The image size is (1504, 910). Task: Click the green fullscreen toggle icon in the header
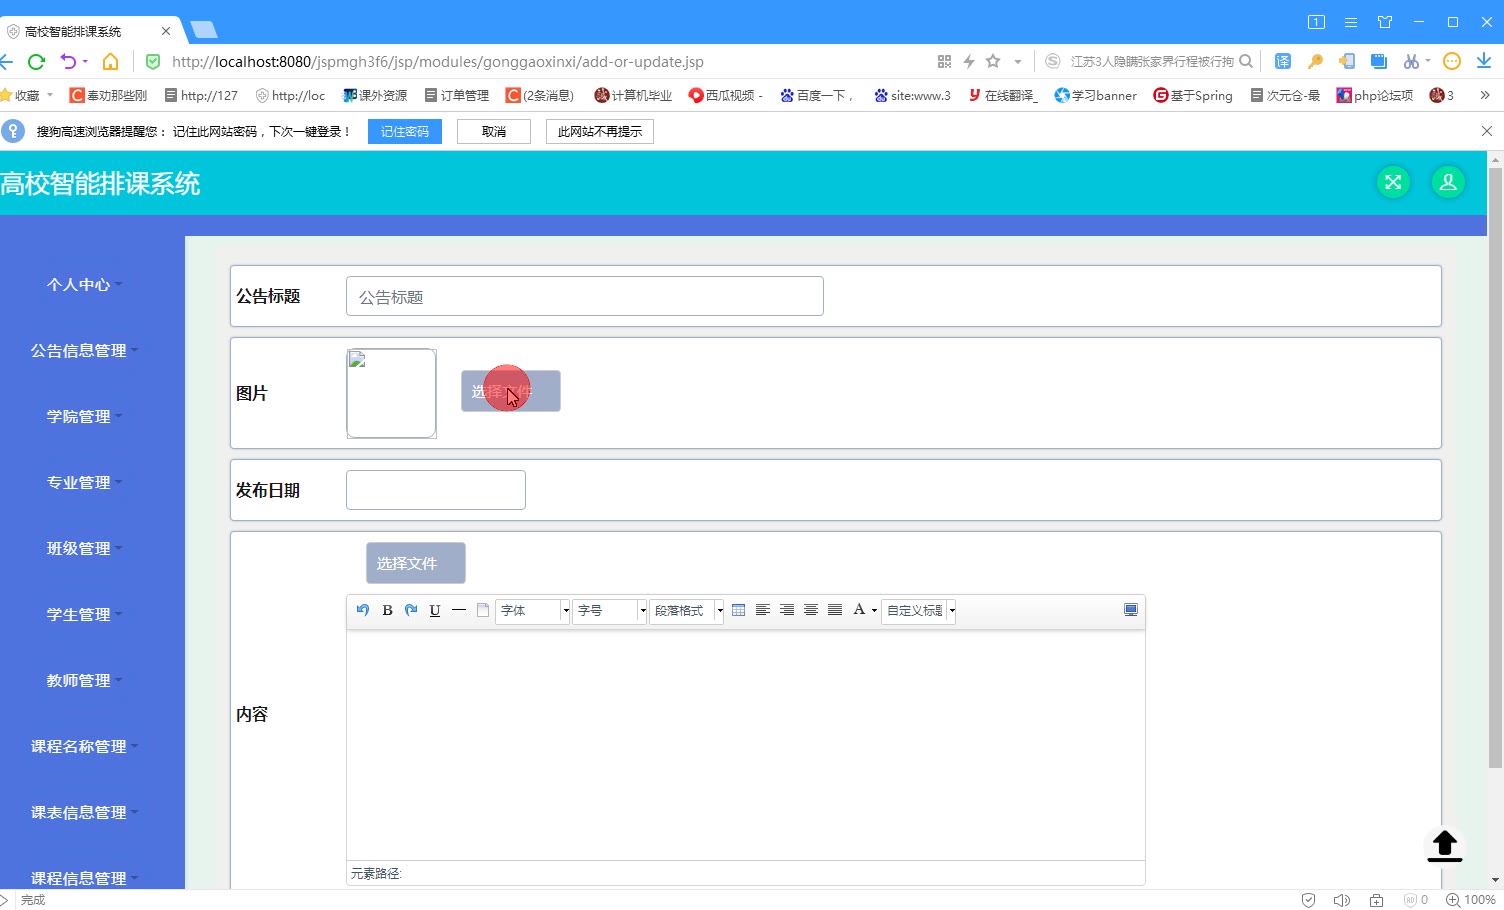pyautogui.click(x=1393, y=182)
